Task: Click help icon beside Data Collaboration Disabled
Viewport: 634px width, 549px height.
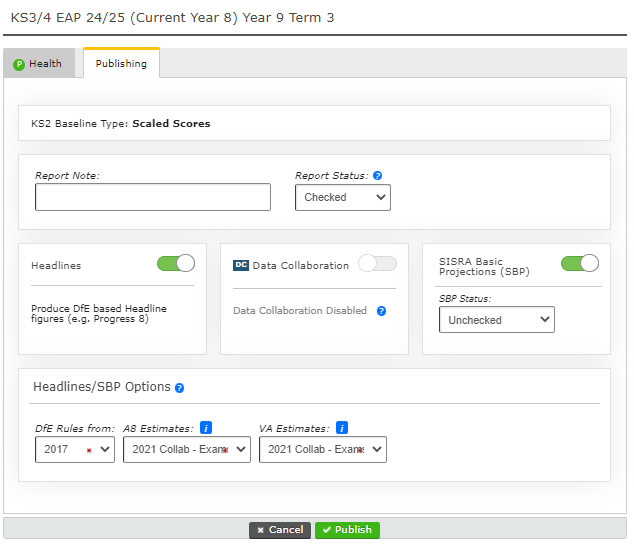Action: tap(381, 311)
